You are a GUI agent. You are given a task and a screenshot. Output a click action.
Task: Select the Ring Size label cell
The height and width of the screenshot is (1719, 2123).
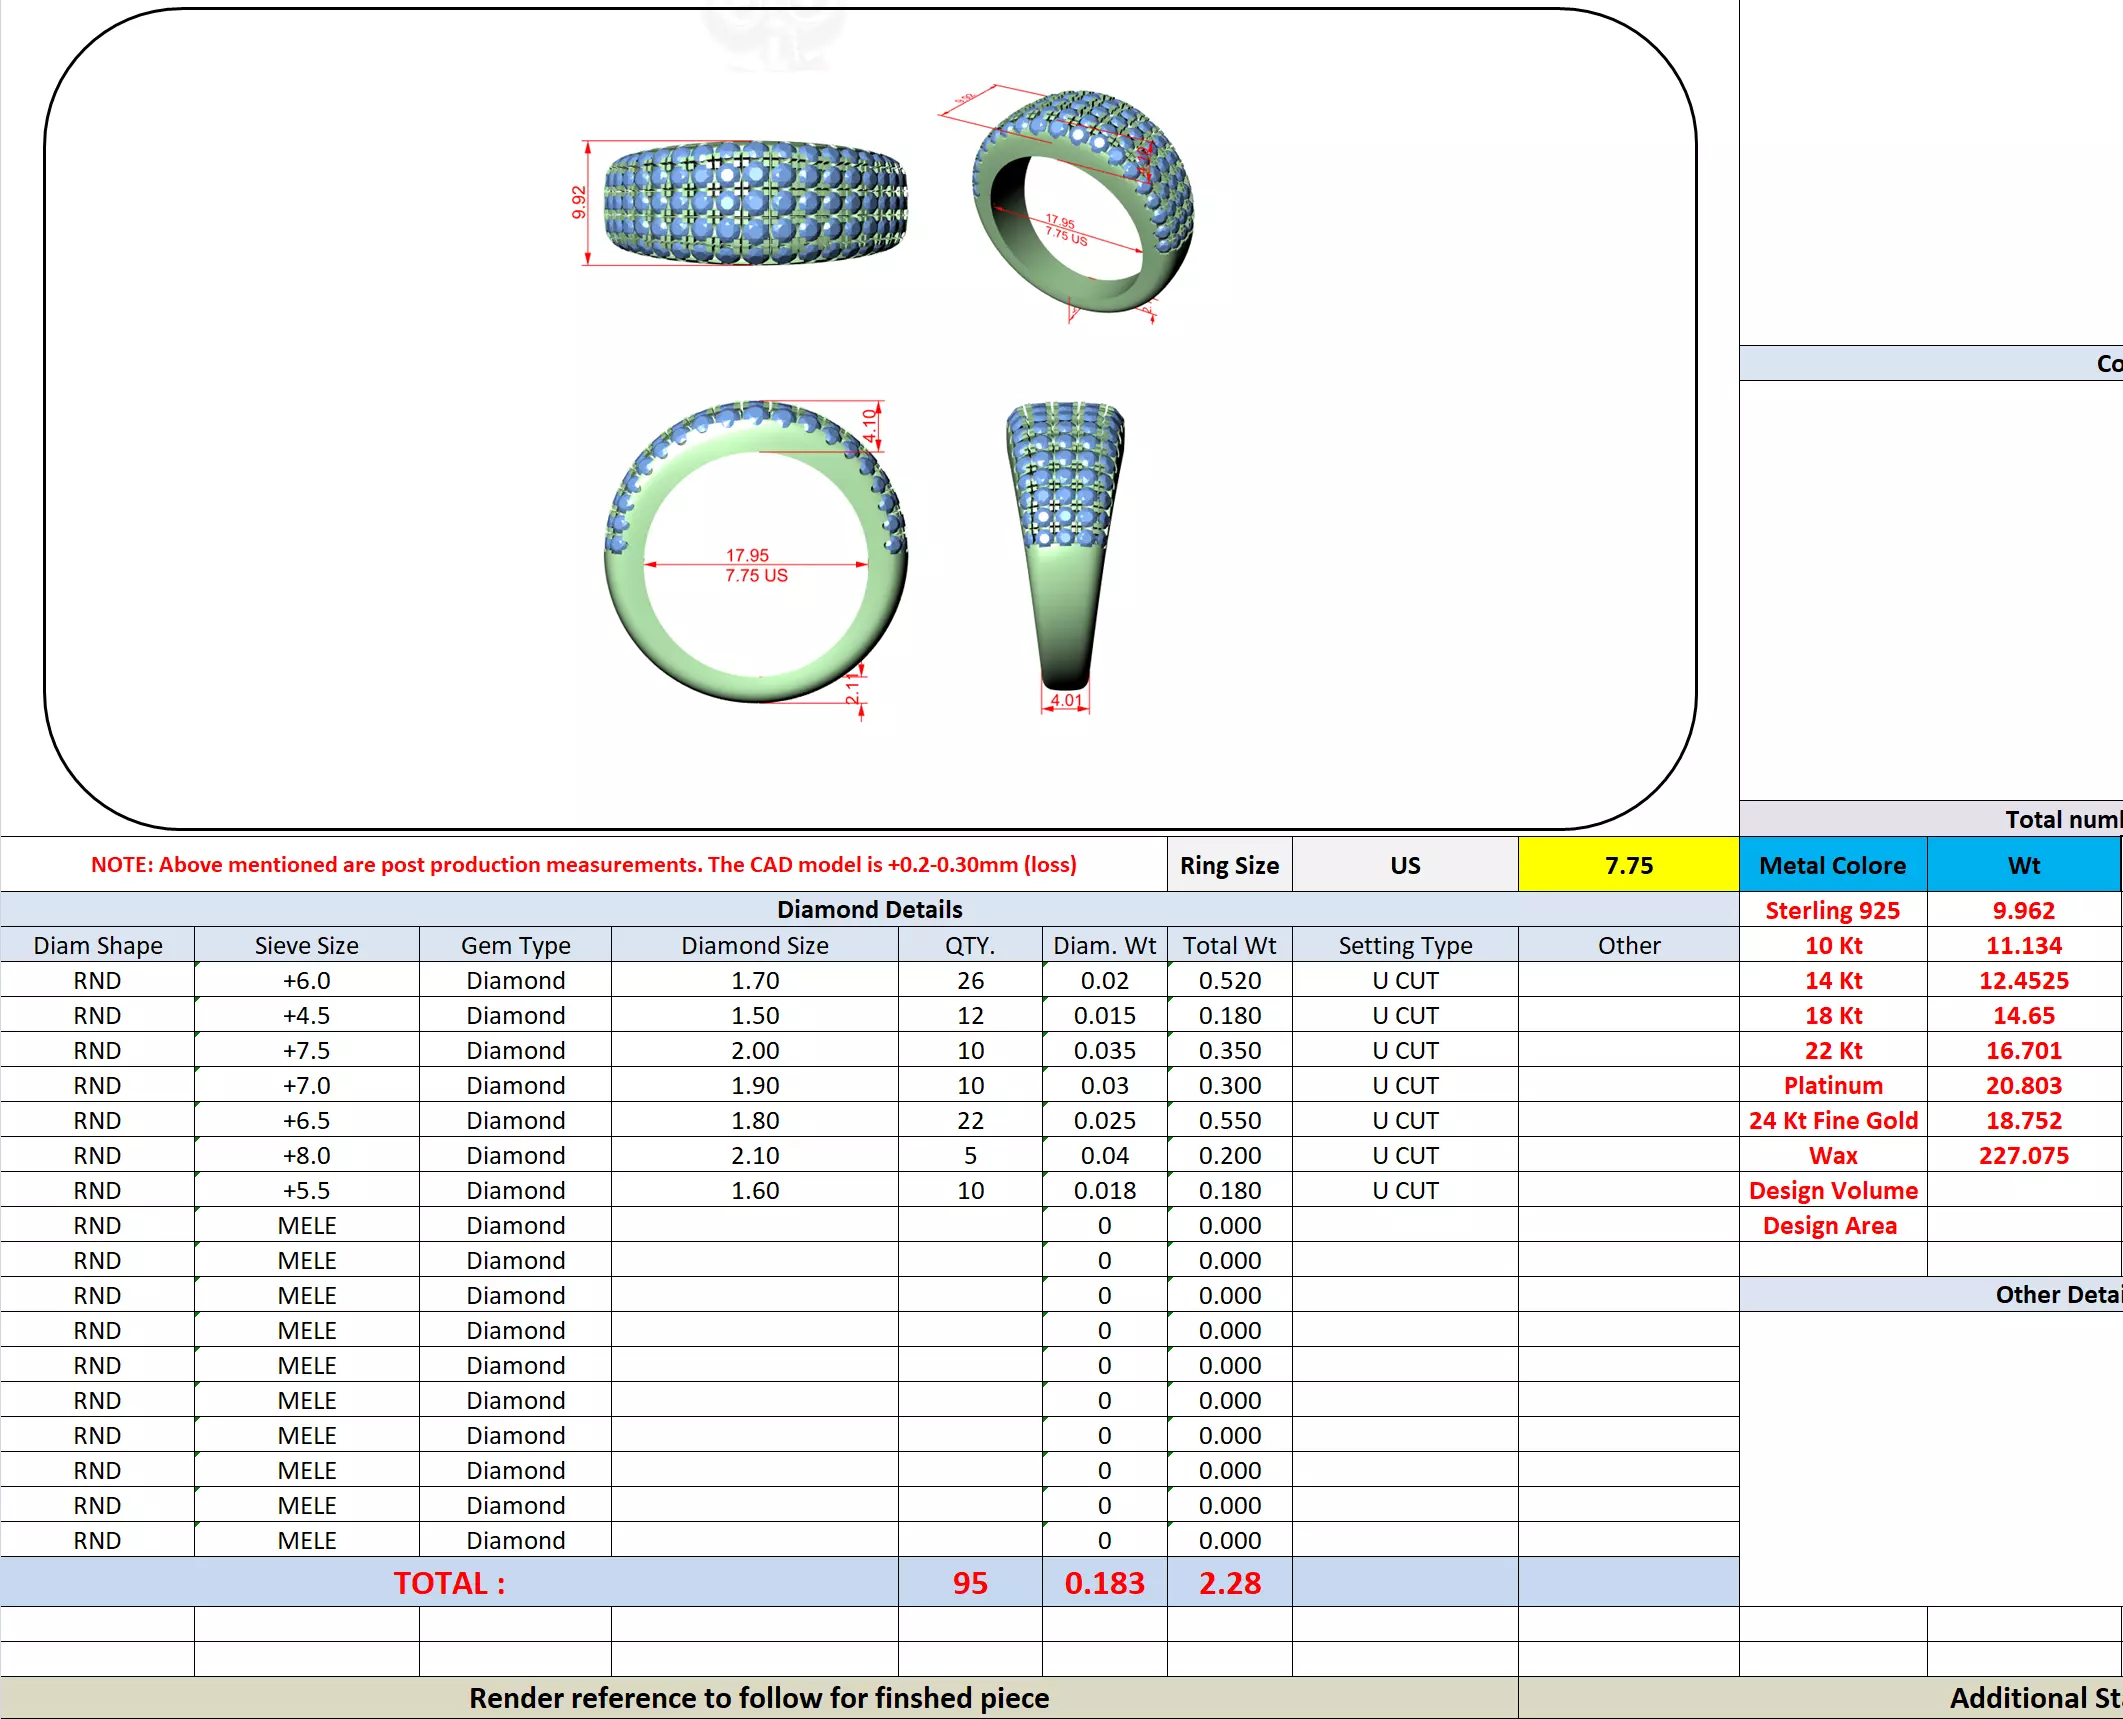(1229, 865)
